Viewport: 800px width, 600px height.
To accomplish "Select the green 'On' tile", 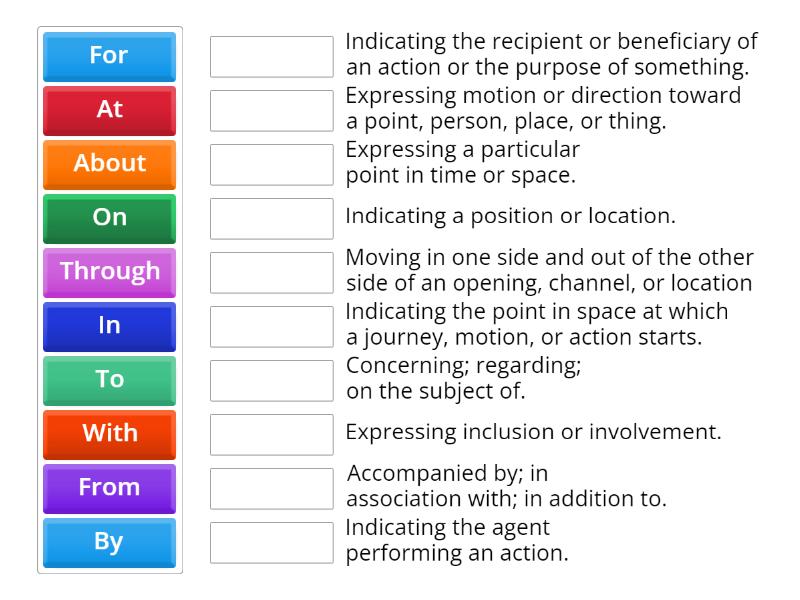I will point(107,218).
